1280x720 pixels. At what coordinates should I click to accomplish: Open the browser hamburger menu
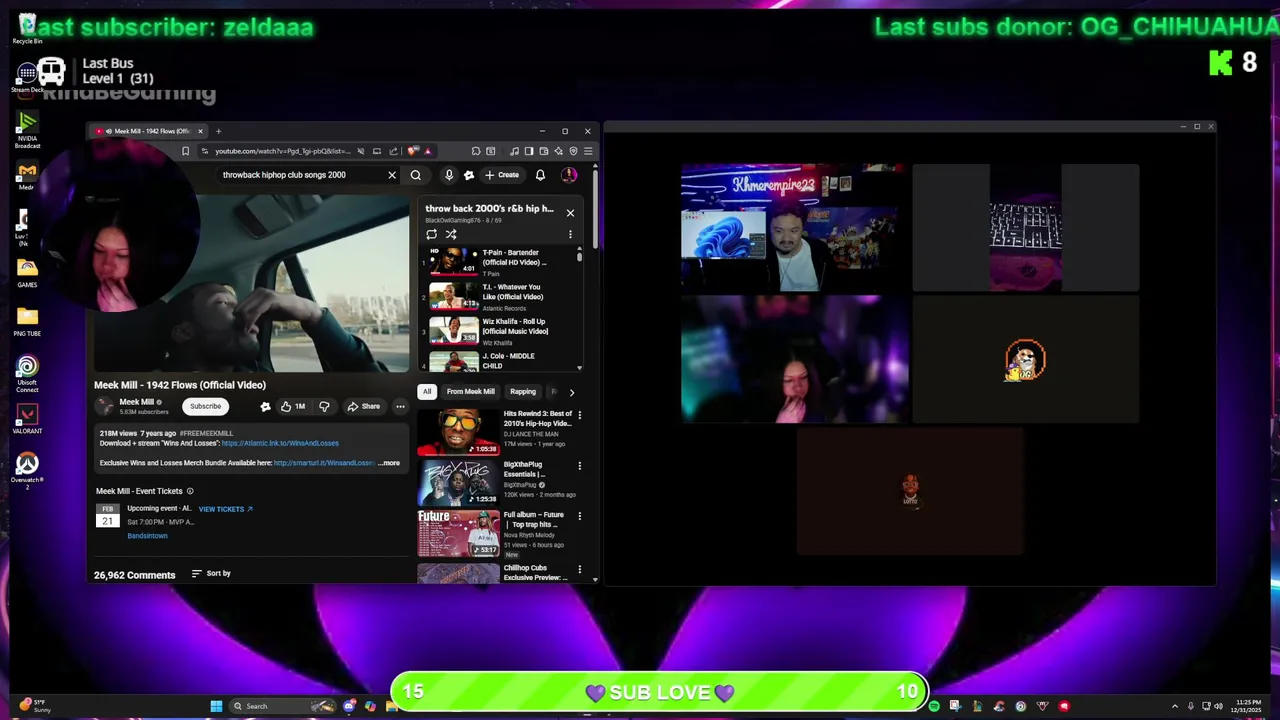pyautogui.click(x=588, y=151)
